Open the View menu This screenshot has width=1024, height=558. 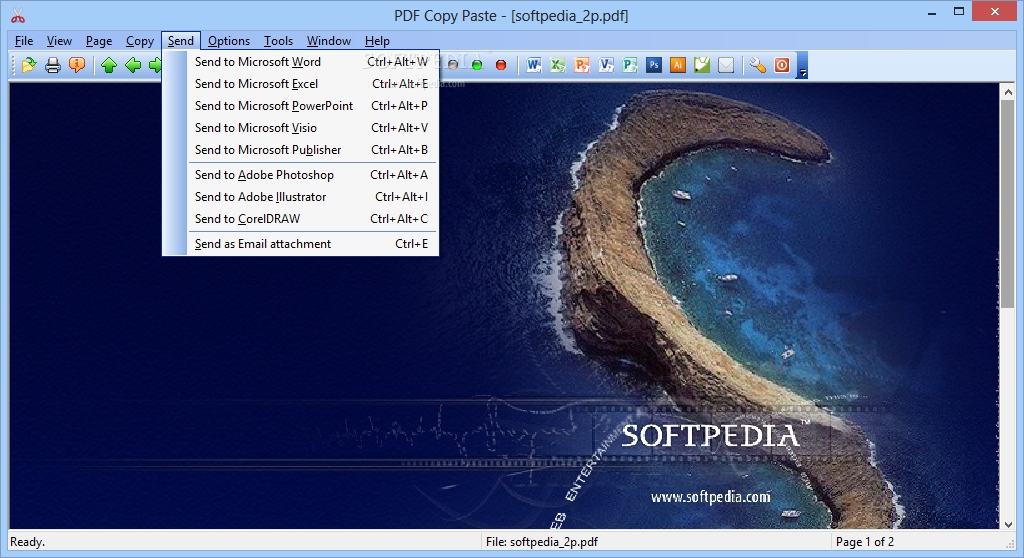[x=59, y=41]
